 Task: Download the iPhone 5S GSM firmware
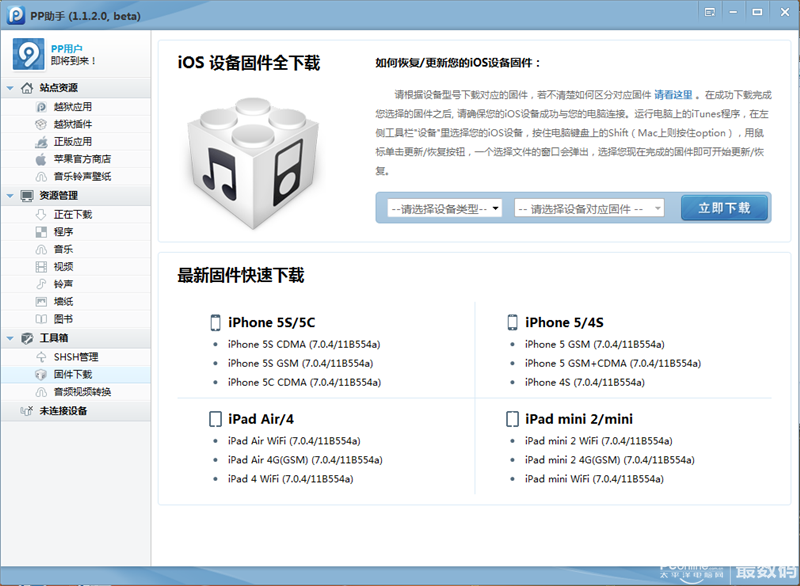(x=298, y=363)
